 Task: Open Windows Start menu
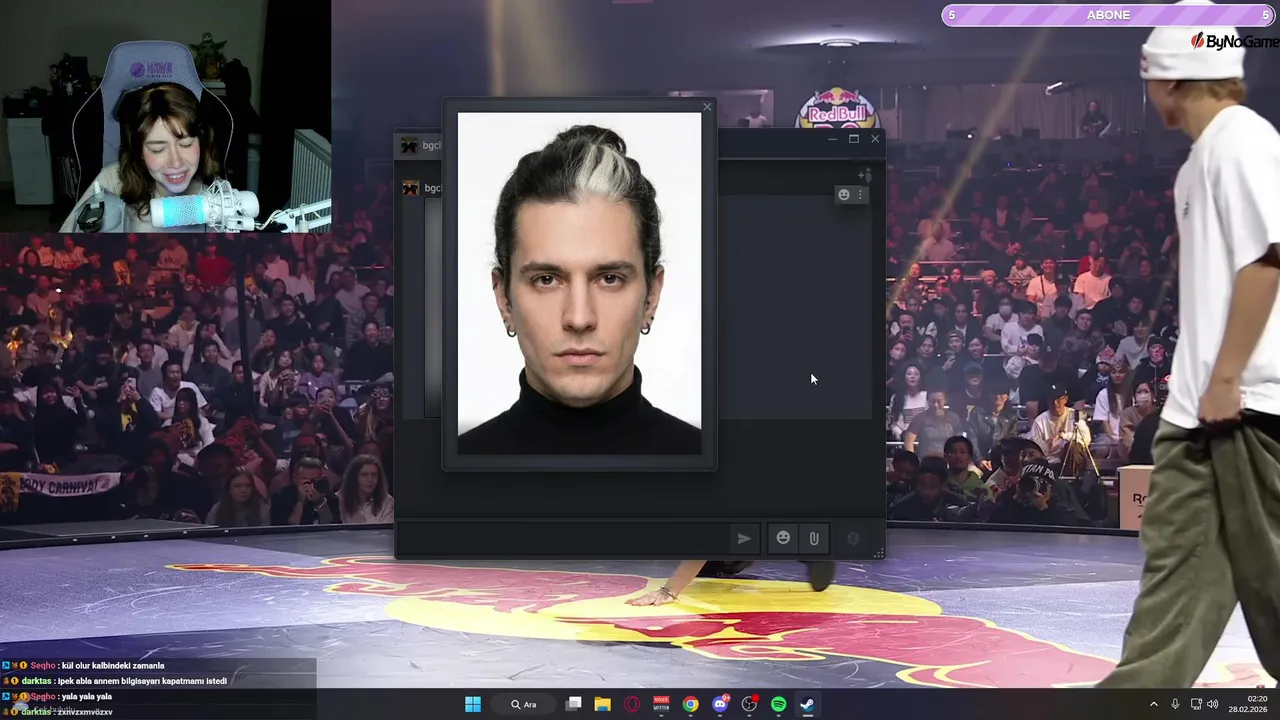(473, 704)
